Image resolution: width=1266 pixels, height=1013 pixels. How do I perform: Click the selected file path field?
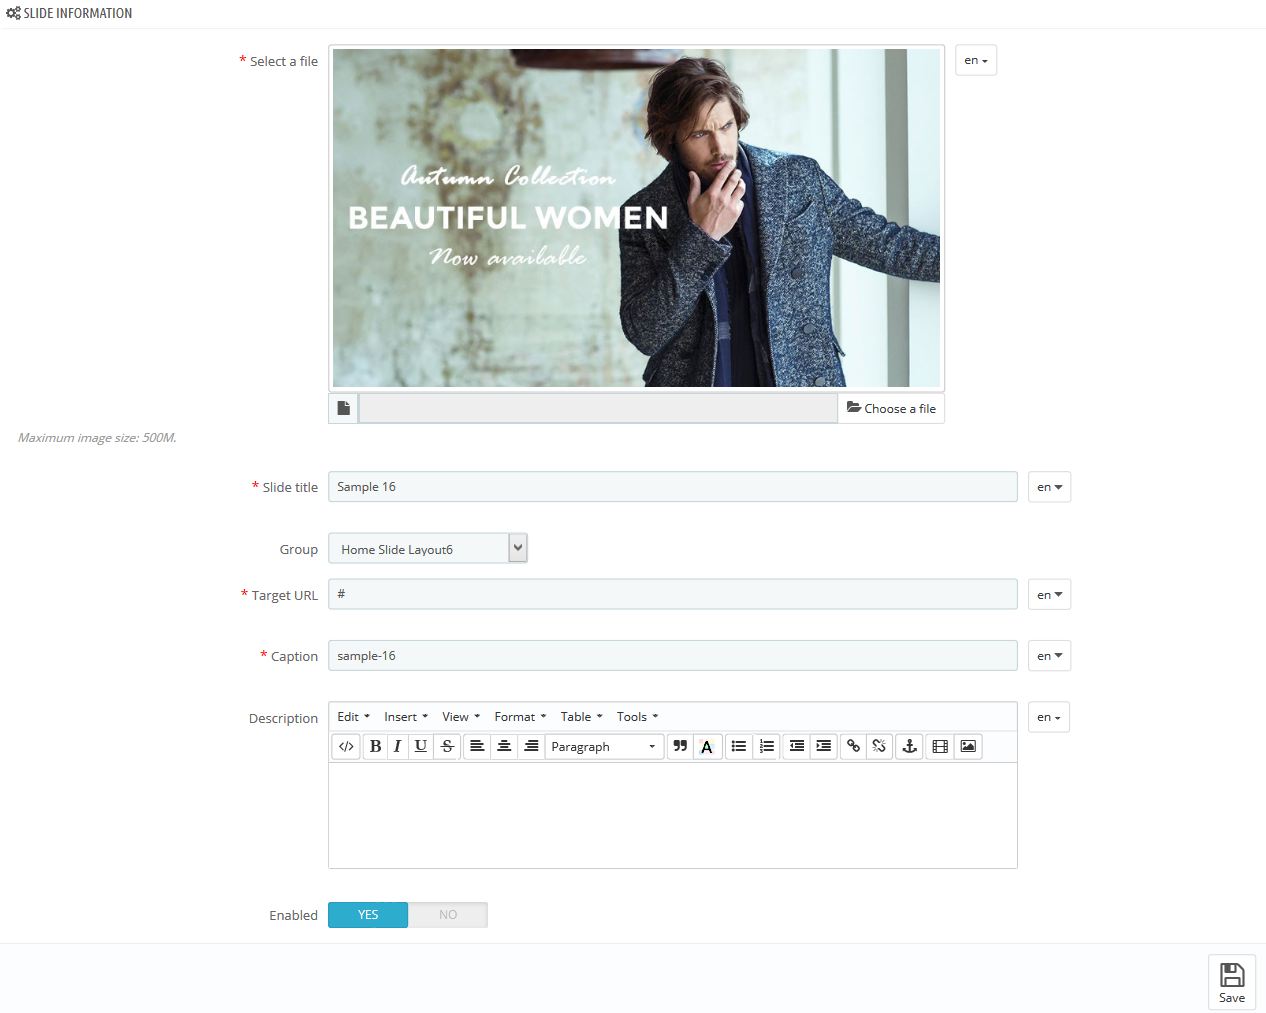pyautogui.click(x=598, y=408)
